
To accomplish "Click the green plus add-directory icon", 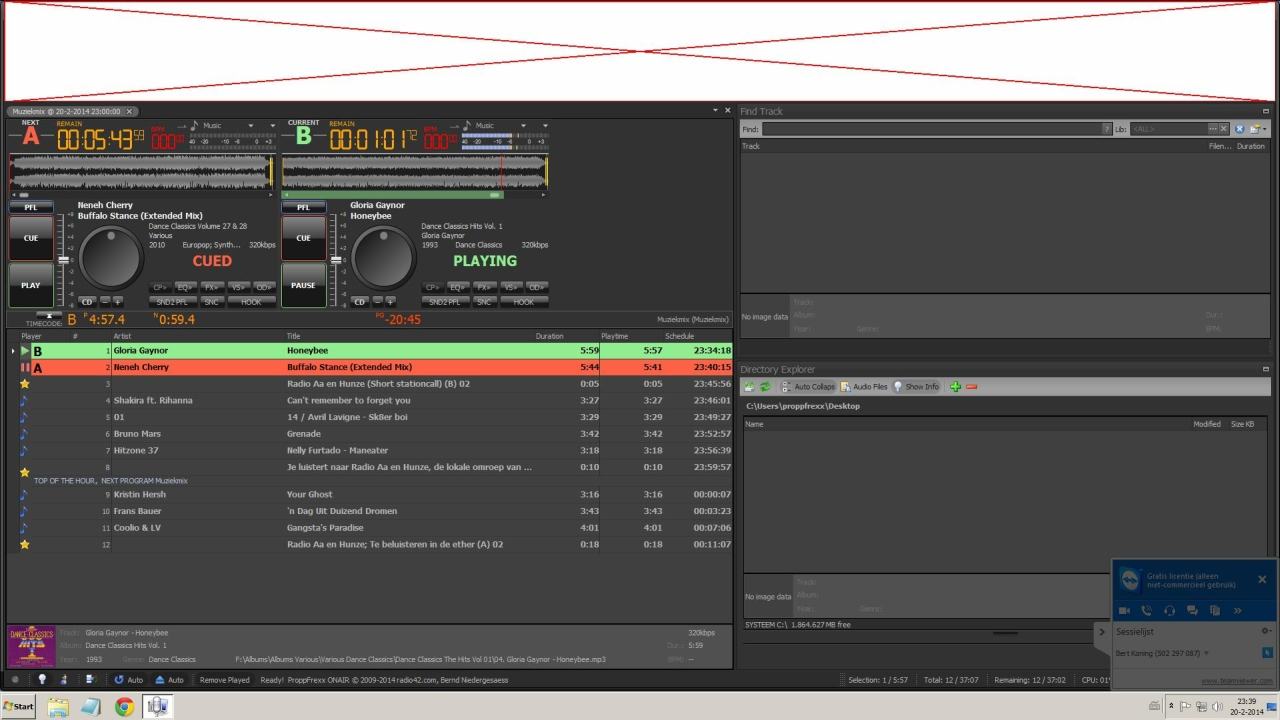I will click(955, 387).
